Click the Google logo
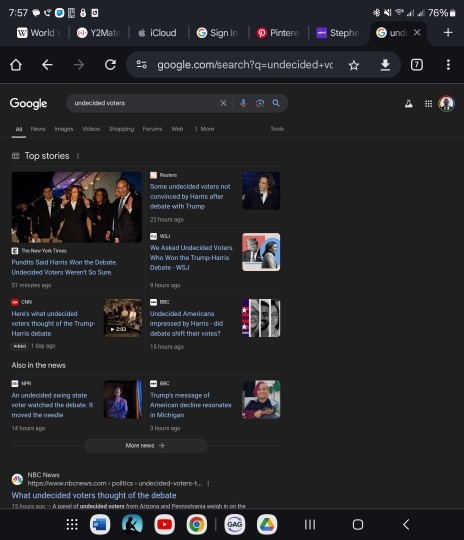 pyautogui.click(x=28, y=103)
